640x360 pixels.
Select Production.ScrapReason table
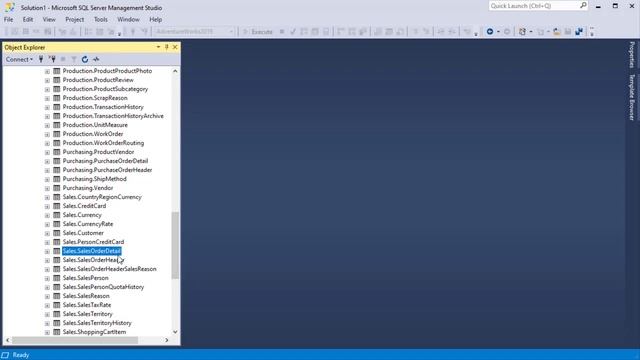[x=95, y=98]
